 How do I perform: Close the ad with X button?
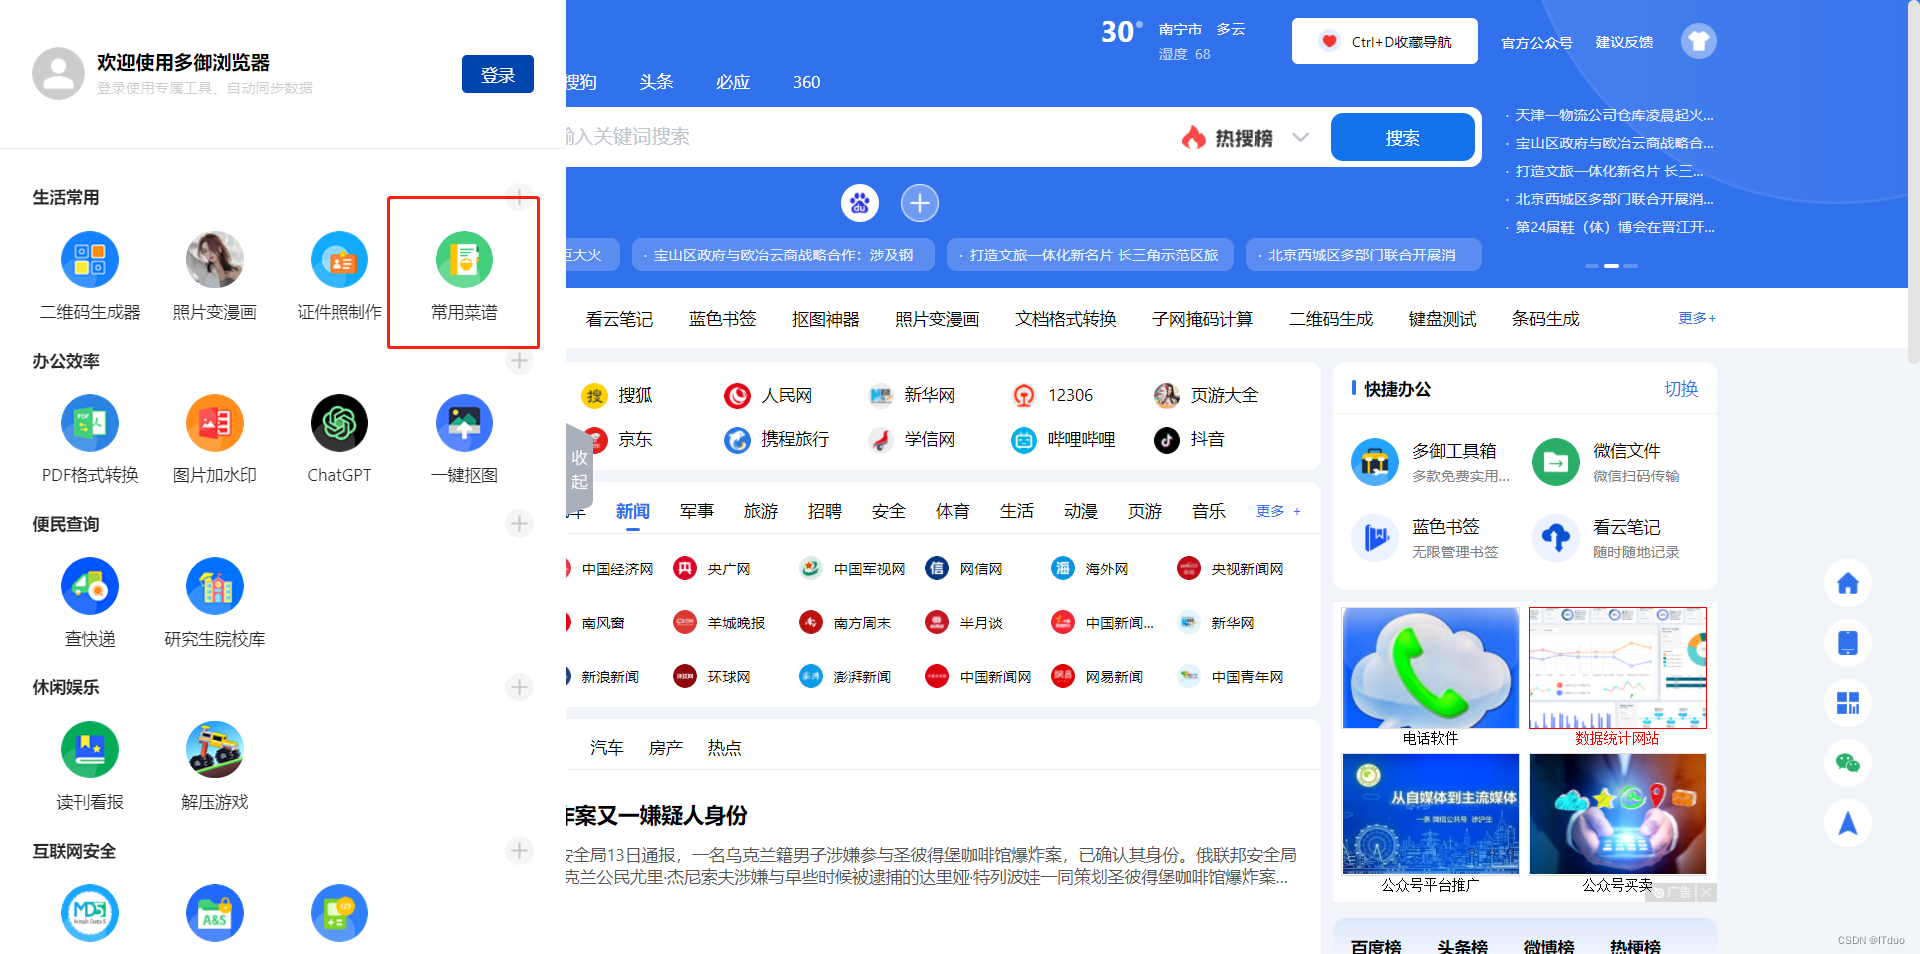click(1706, 892)
